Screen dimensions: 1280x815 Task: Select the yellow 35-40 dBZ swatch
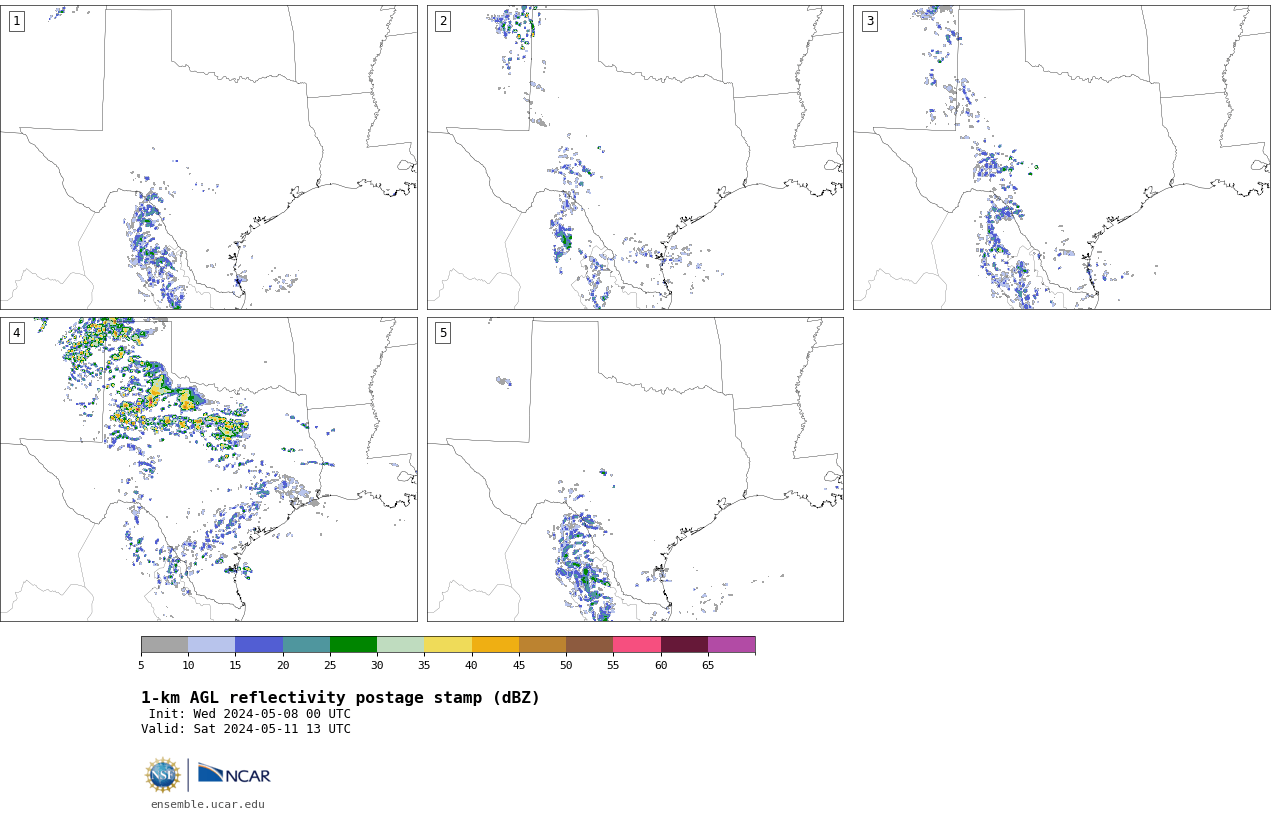448,644
